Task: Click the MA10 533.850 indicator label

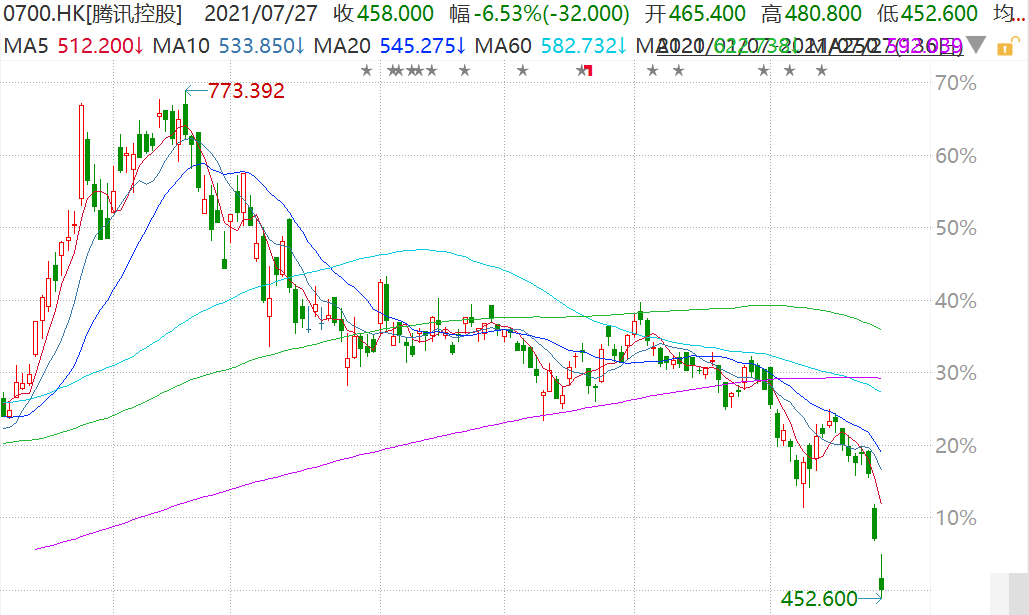Action: click(x=228, y=46)
